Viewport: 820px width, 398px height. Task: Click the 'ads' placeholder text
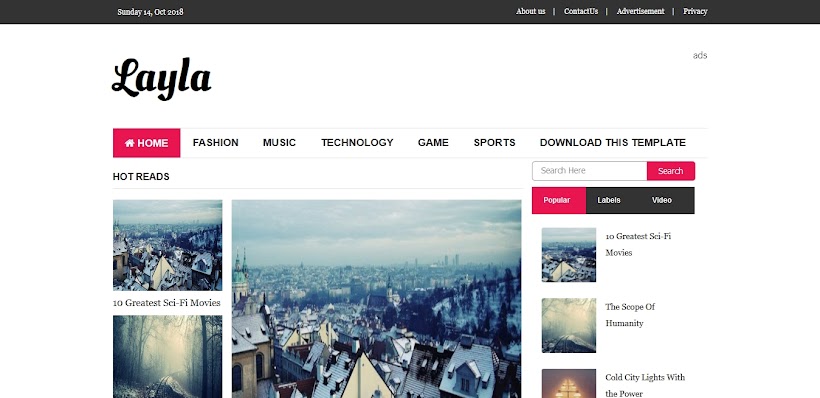click(700, 55)
